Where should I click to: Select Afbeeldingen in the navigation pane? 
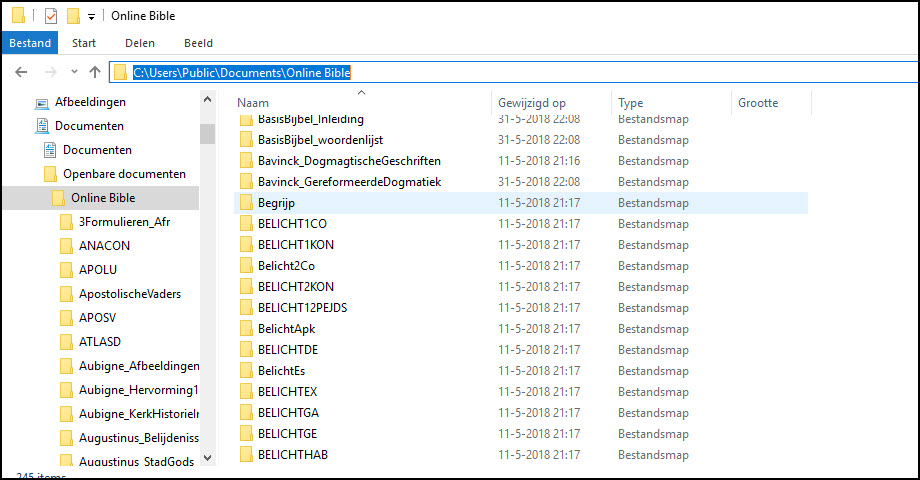90,102
